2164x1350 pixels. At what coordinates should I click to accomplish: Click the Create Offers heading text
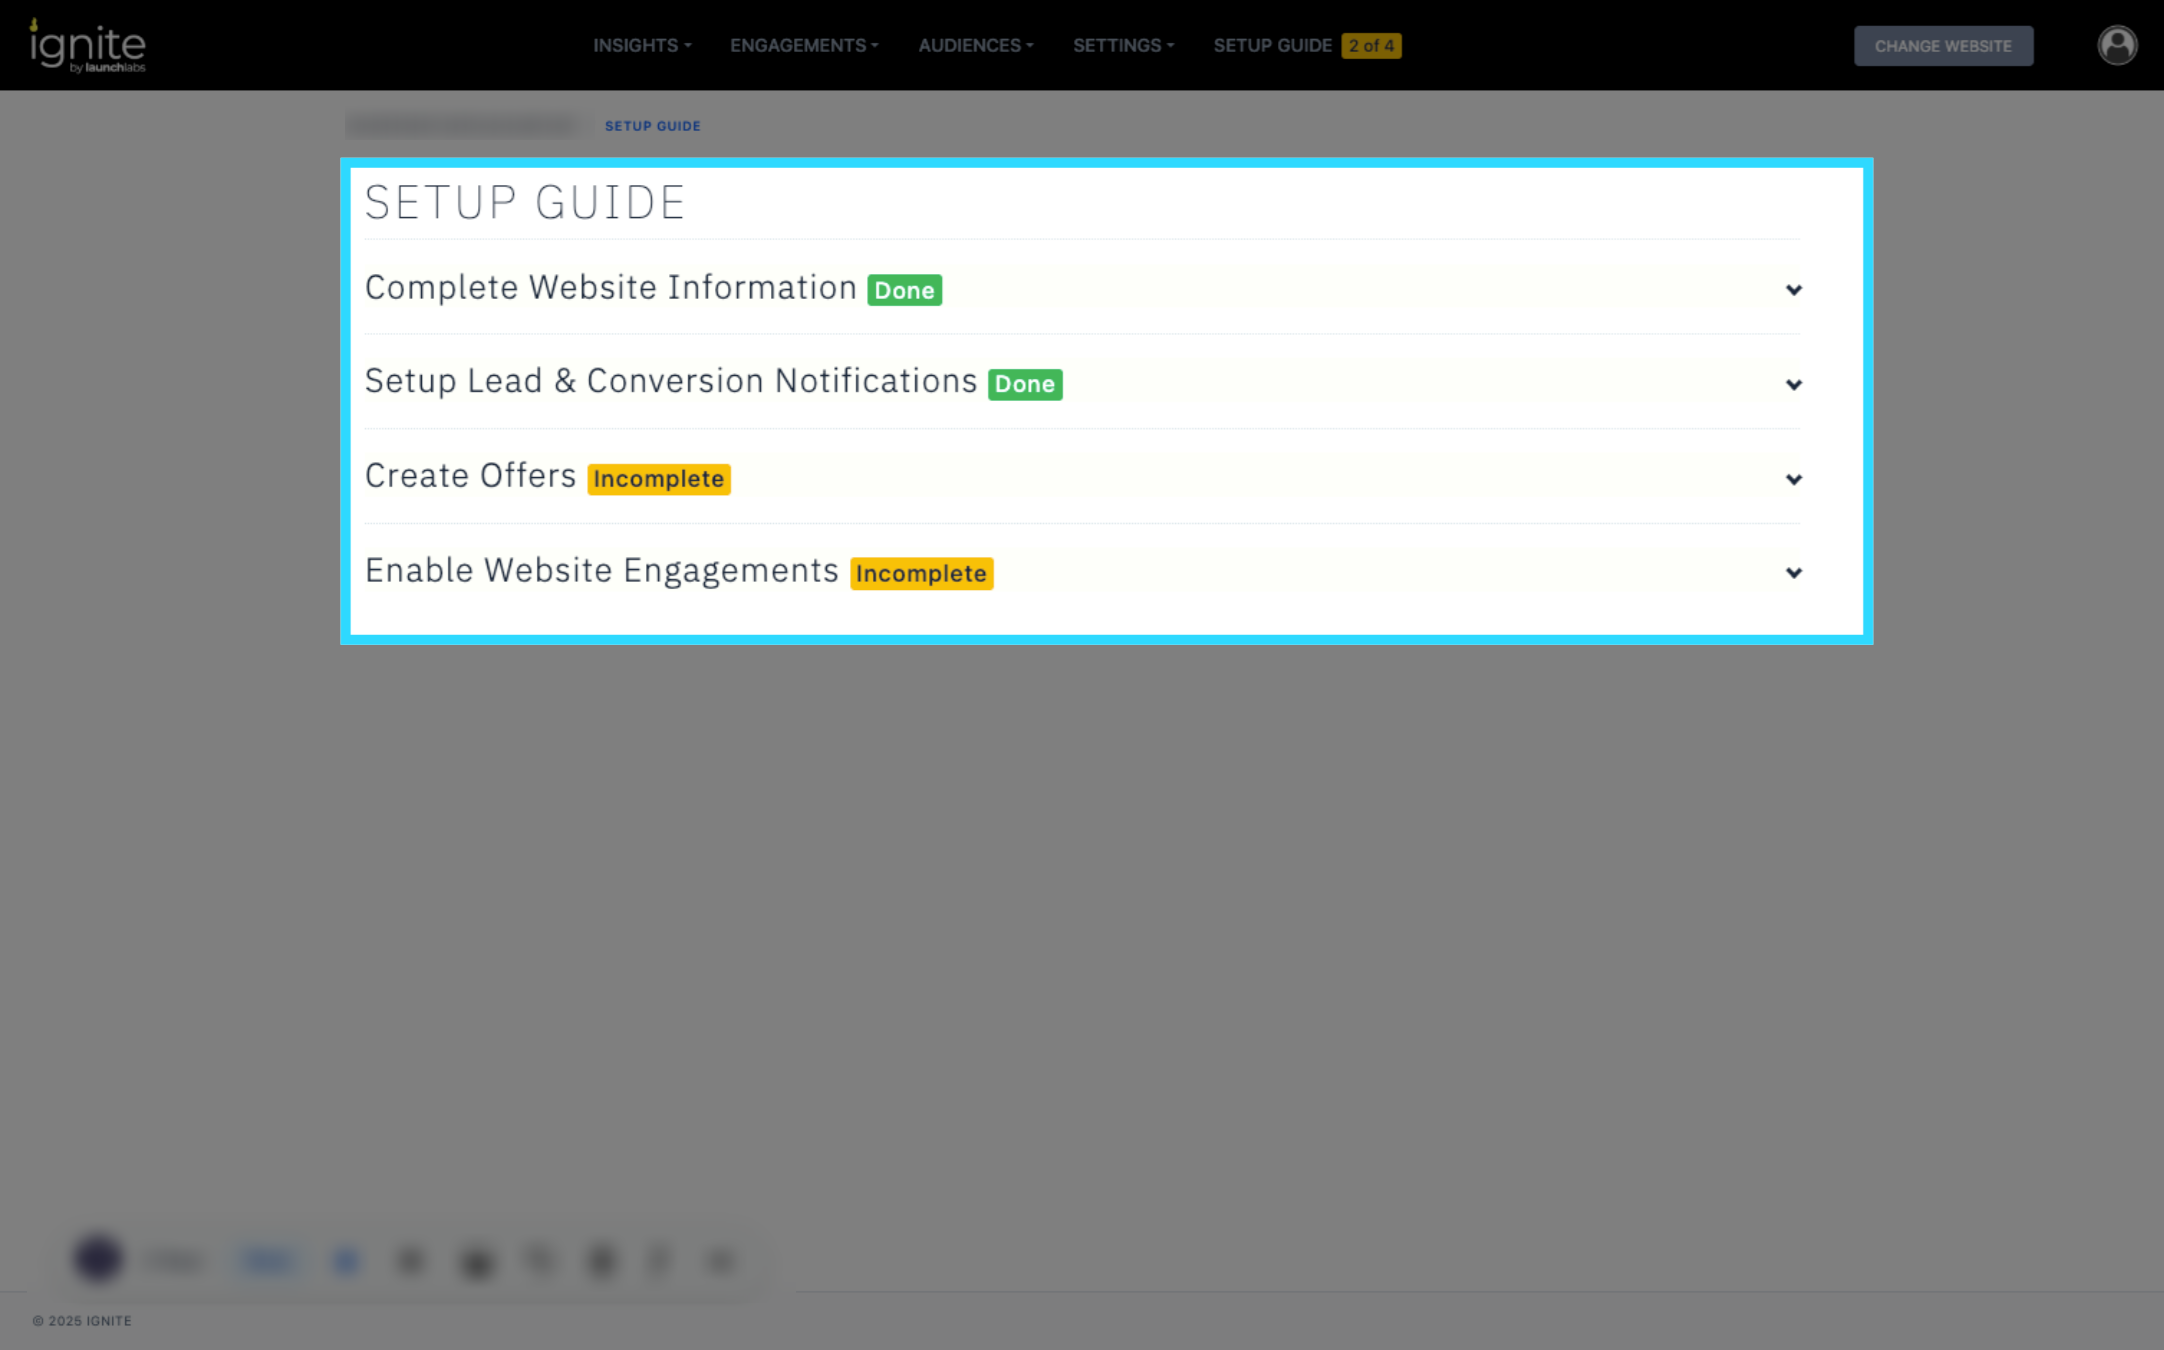[470, 476]
